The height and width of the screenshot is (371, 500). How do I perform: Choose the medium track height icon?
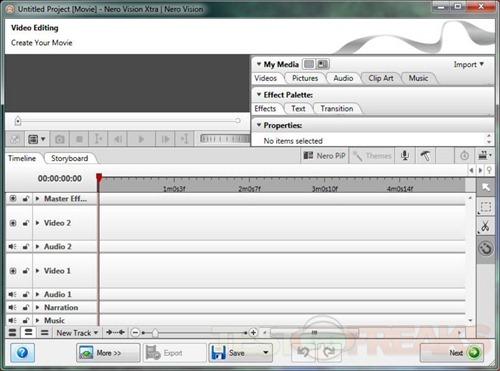tap(29, 332)
